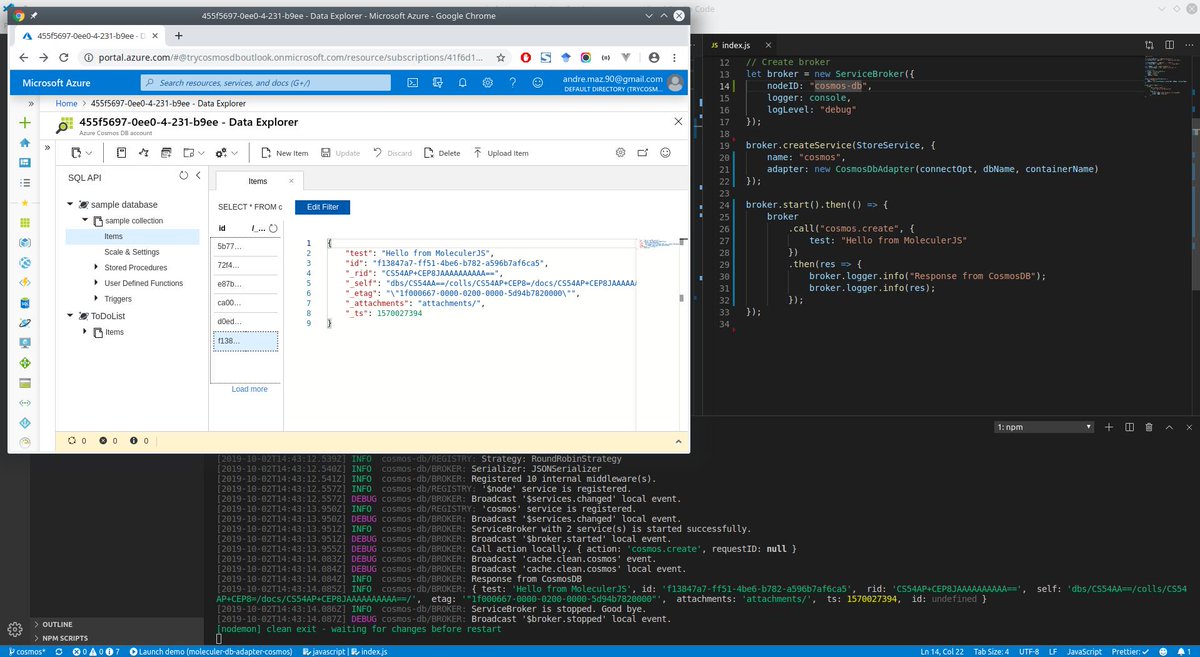Viewport: 1200px width, 657px height.
Task: Click New Item in Data Explorer
Action: tap(284, 153)
